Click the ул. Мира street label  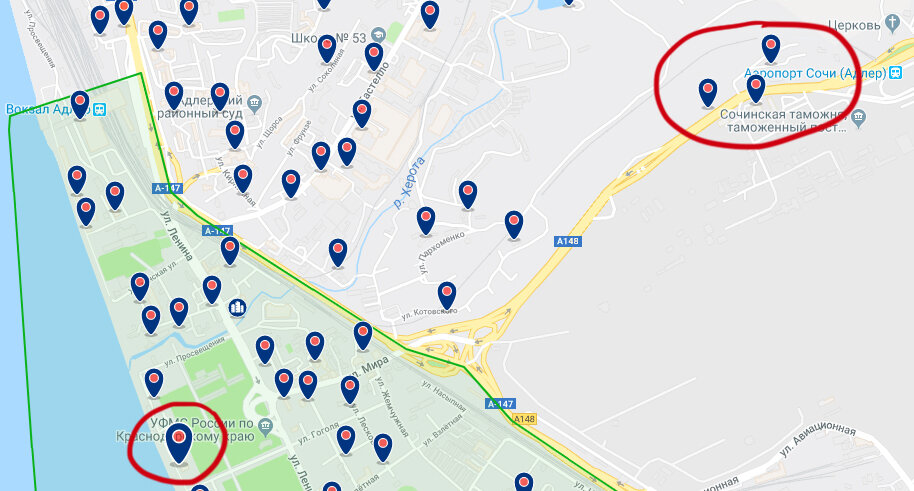pos(371,368)
